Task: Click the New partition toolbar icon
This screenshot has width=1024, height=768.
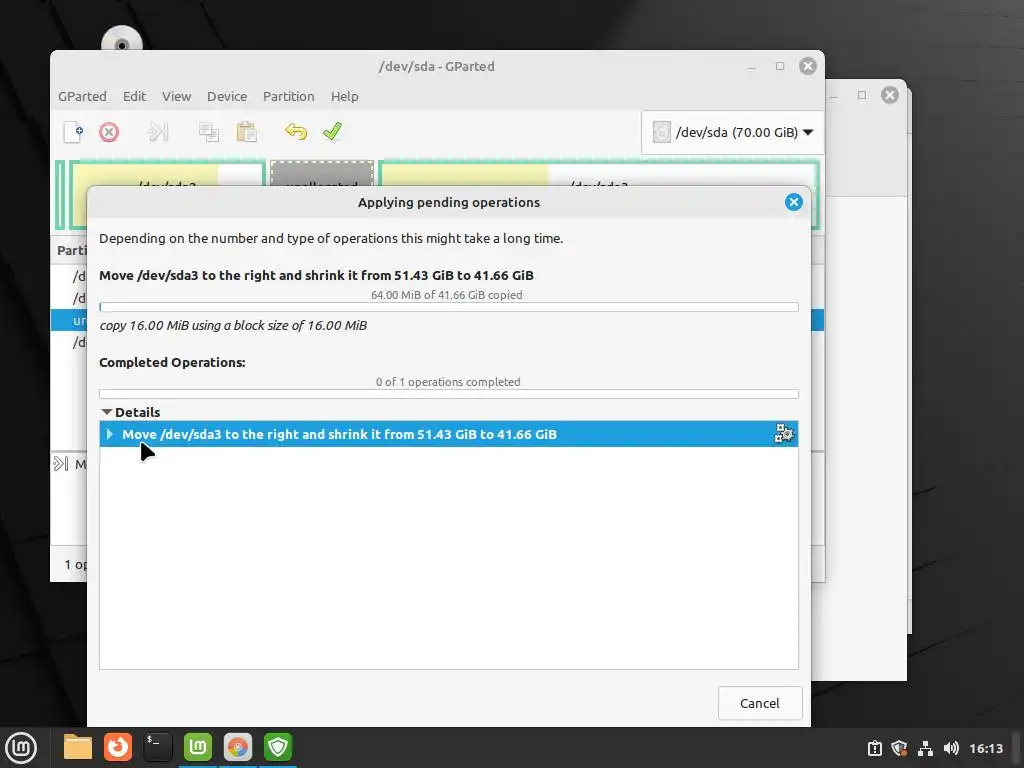Action: pyautogui.click(x=73, y=132)
